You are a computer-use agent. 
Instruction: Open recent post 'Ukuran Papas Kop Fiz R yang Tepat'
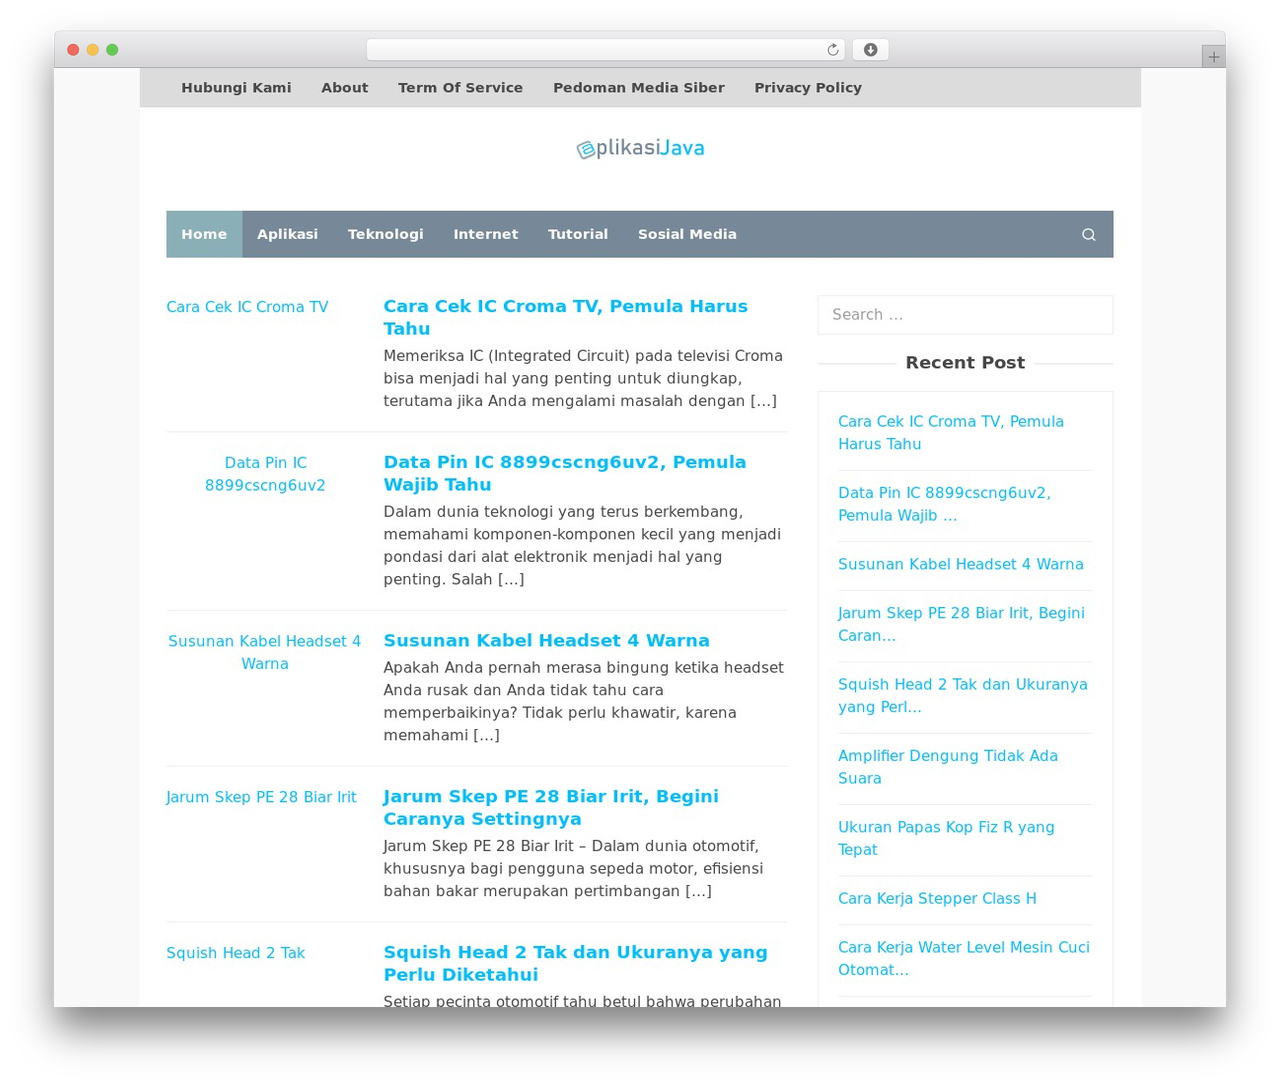(946, 838)
